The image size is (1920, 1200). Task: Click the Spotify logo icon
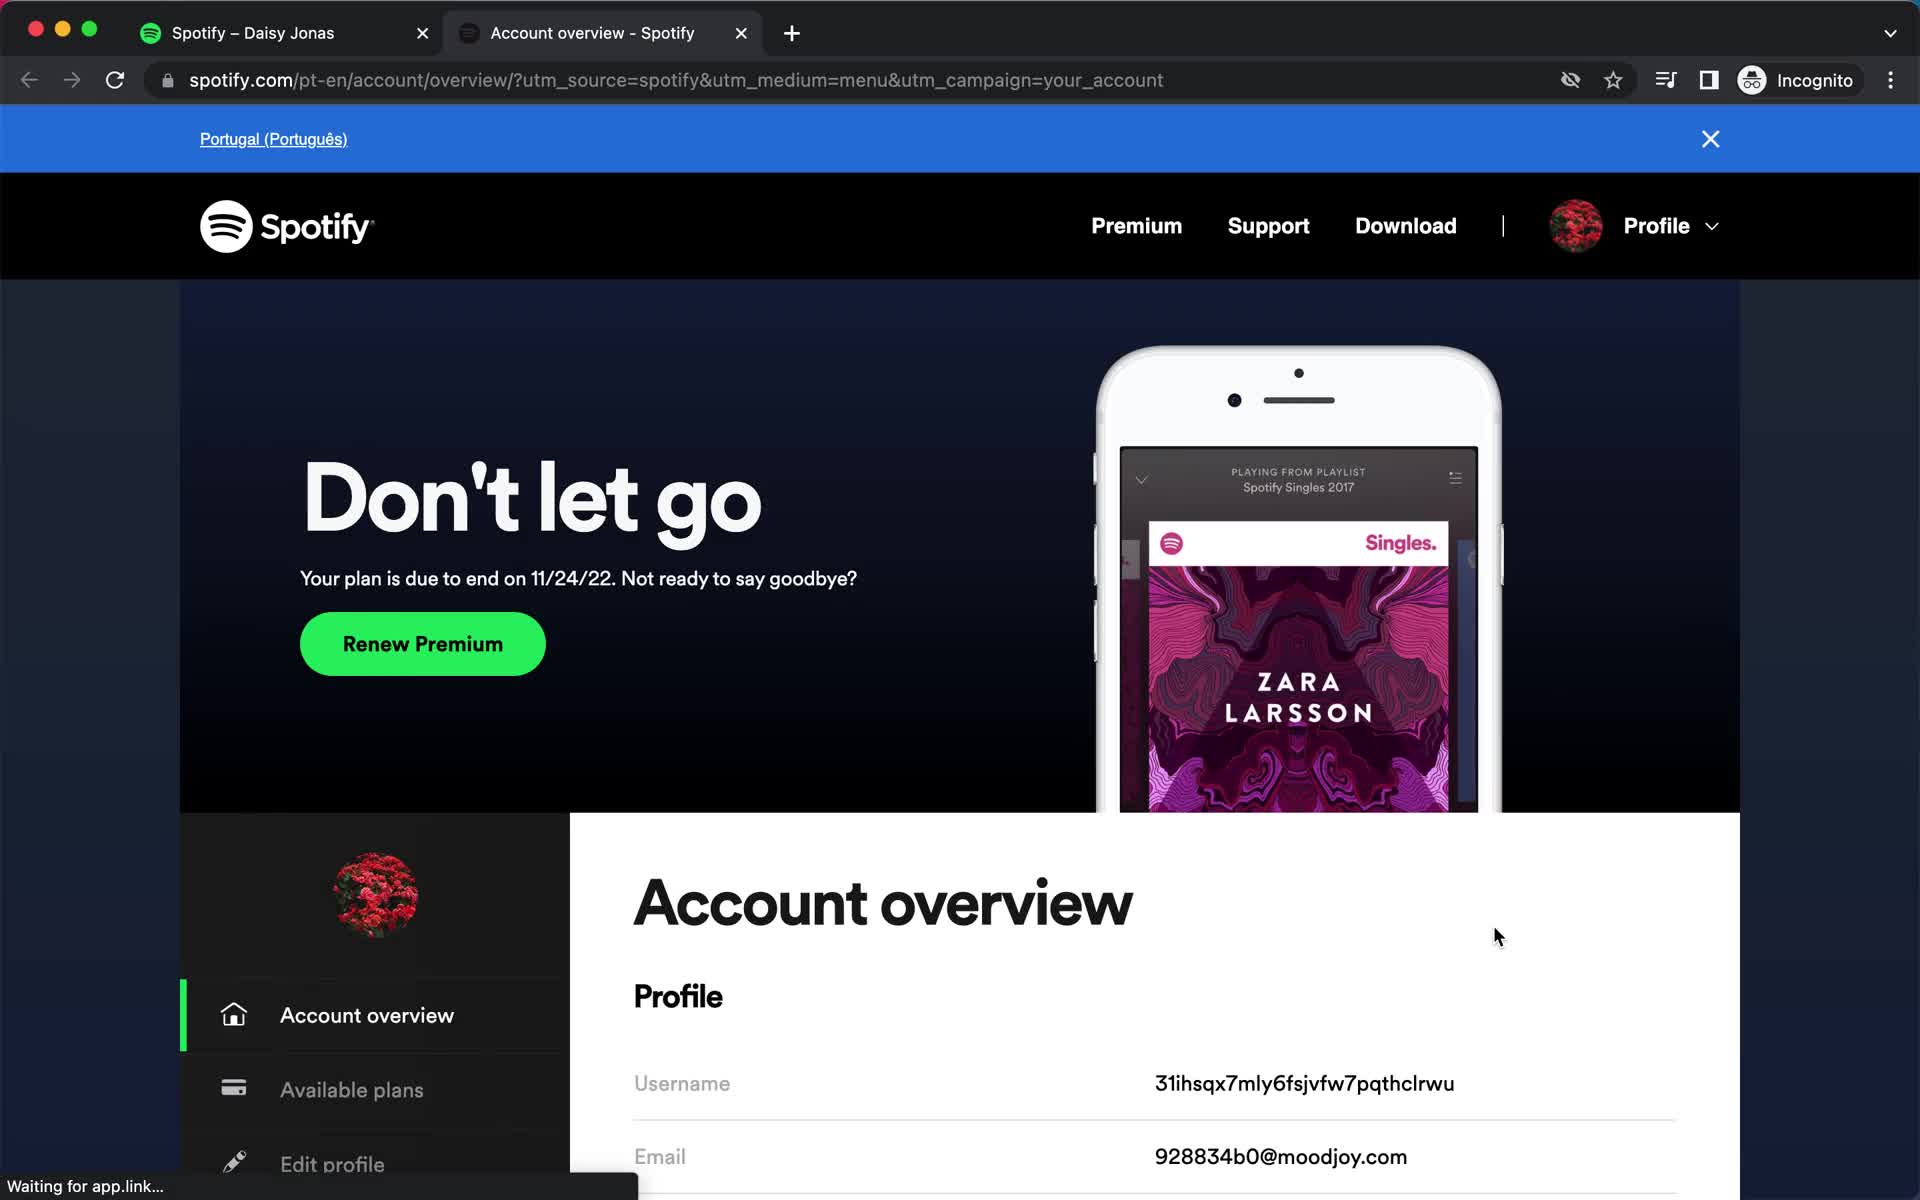point(224,225)
